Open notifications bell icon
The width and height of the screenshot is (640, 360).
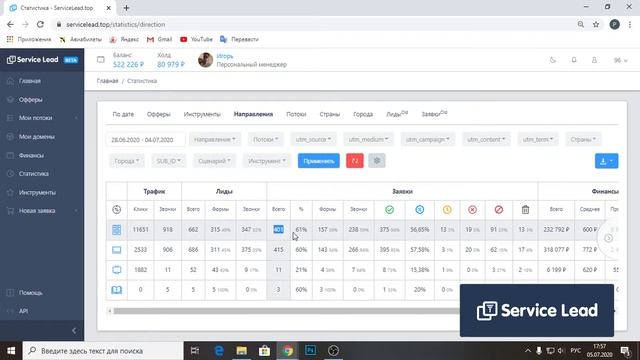point(574,60)
